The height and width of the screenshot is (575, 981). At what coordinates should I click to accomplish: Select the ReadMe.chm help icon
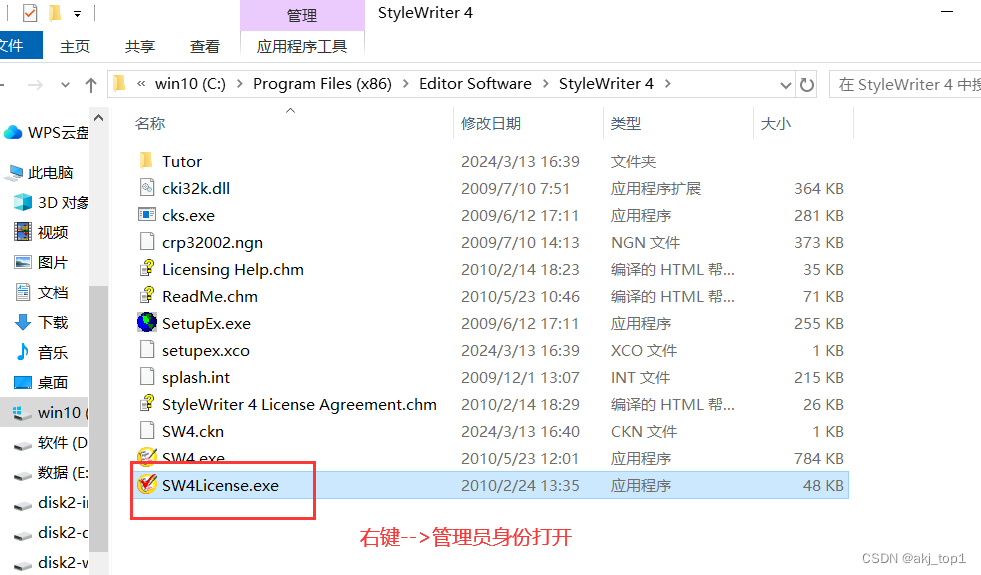[146, 296]
